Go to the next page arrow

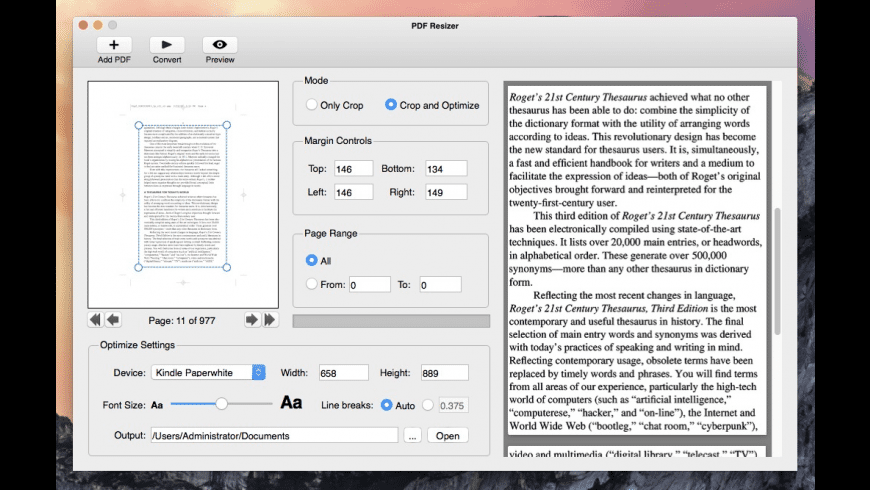[252, 320]
